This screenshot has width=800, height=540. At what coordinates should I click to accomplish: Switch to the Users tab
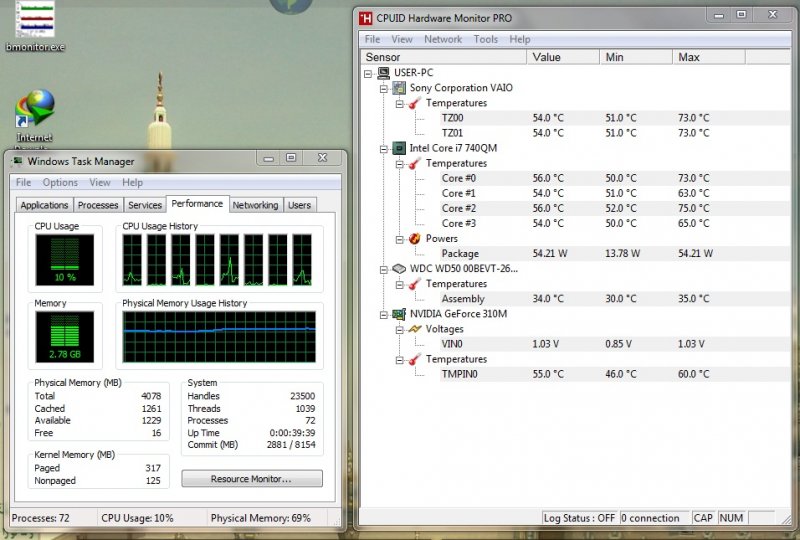(x=299, y=205)
